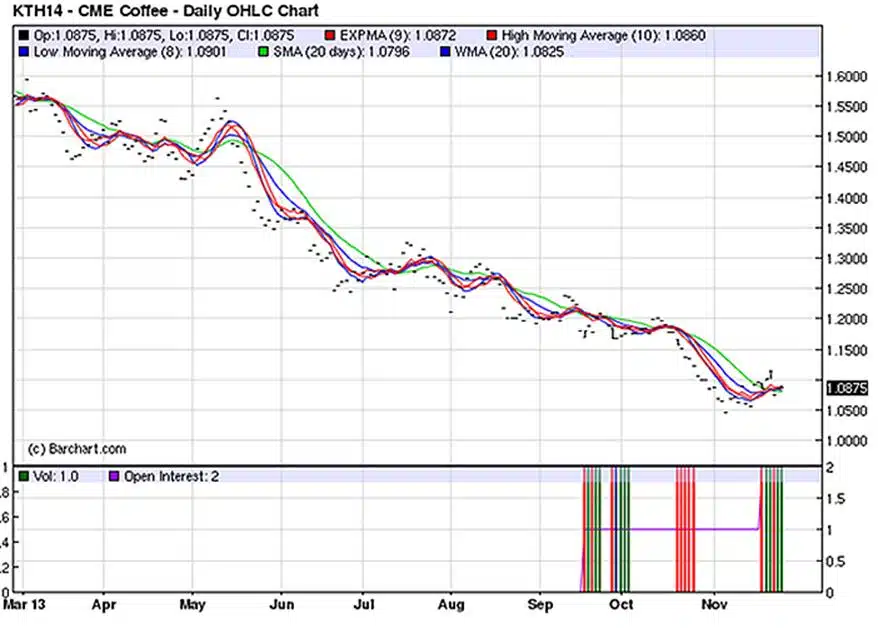
Task: Click the green SMA (20 days) swatch
Action: [x=264, y=49]
